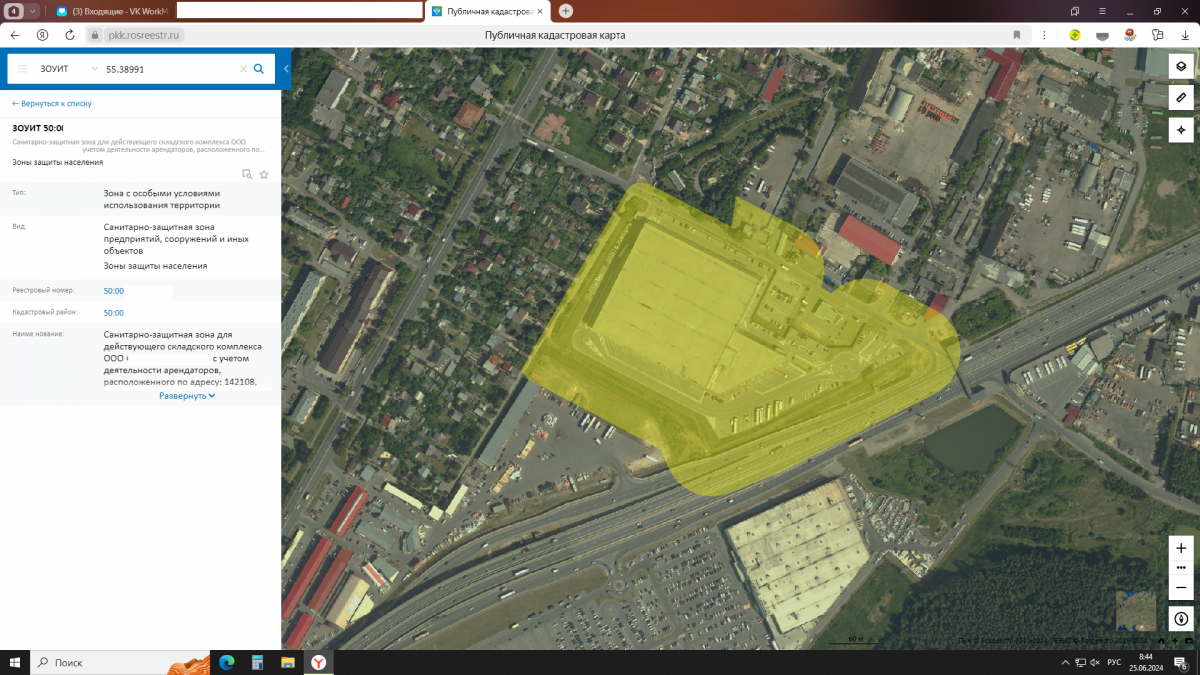Expand details with Развернуть
This screenshot has width=1200, height=675.
click(187, 396)
